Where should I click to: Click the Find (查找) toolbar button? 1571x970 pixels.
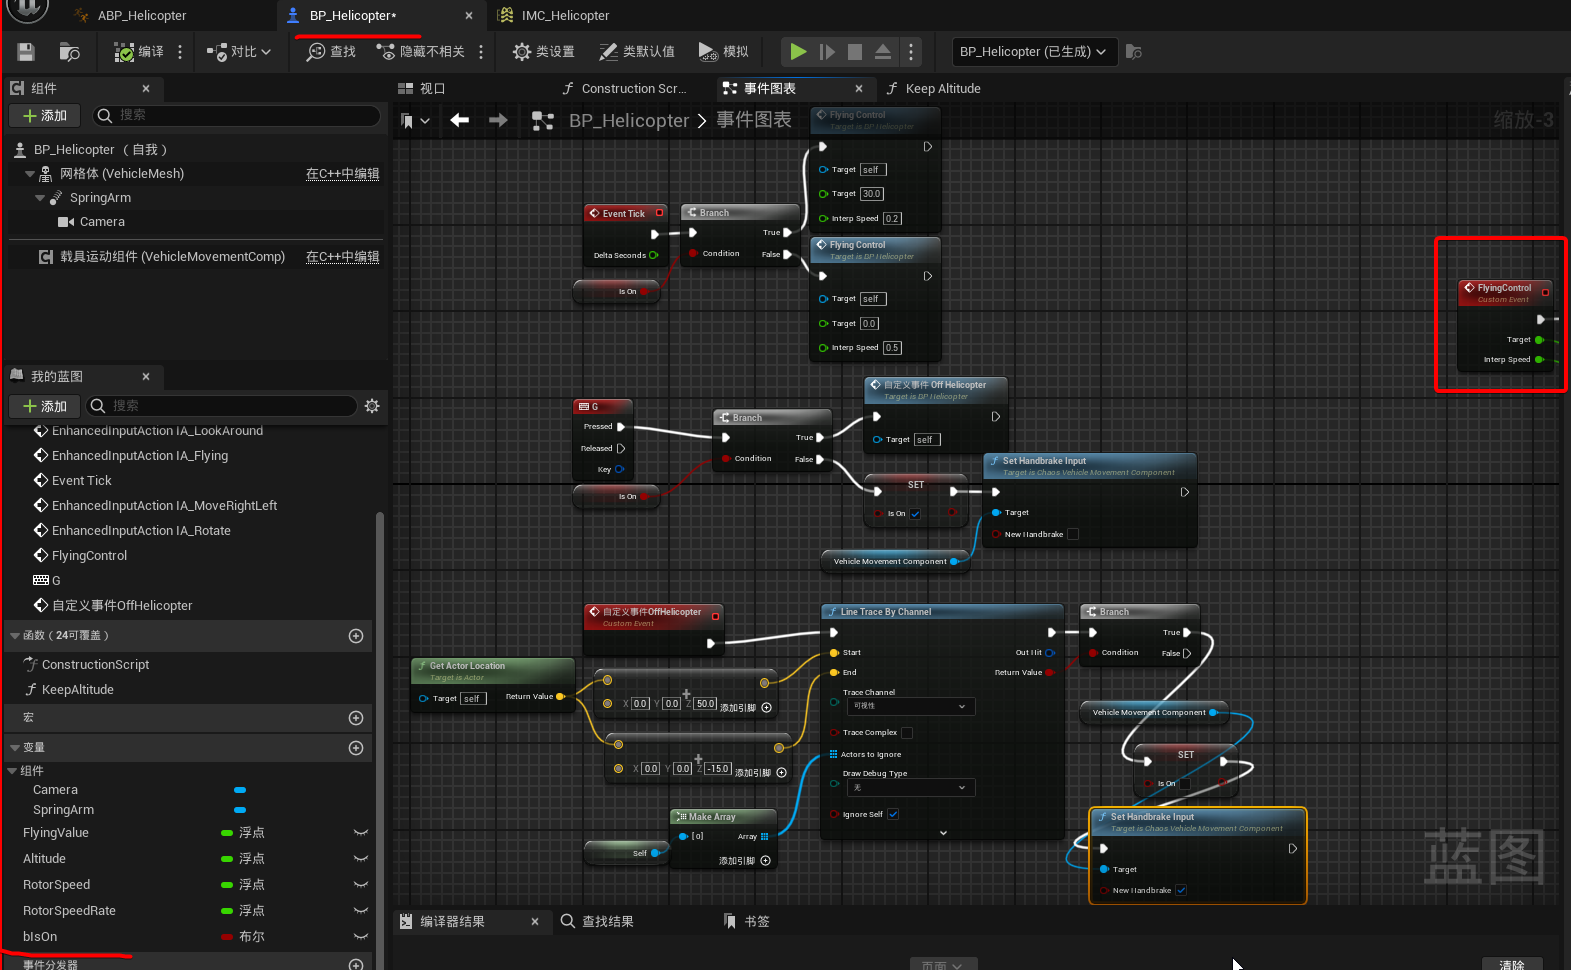[331, 52]
